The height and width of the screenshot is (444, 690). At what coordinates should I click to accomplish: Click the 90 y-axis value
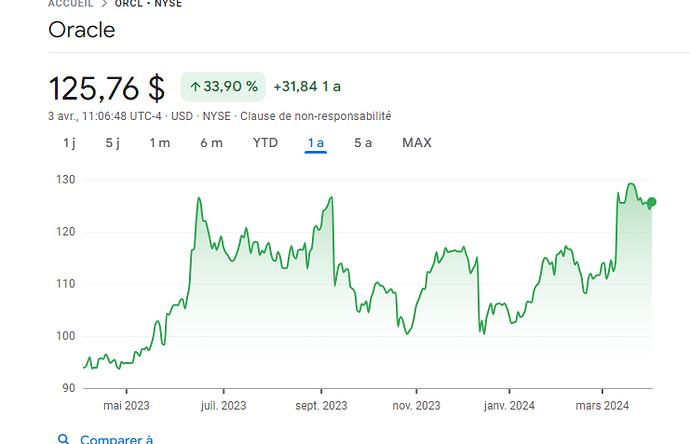68,388
